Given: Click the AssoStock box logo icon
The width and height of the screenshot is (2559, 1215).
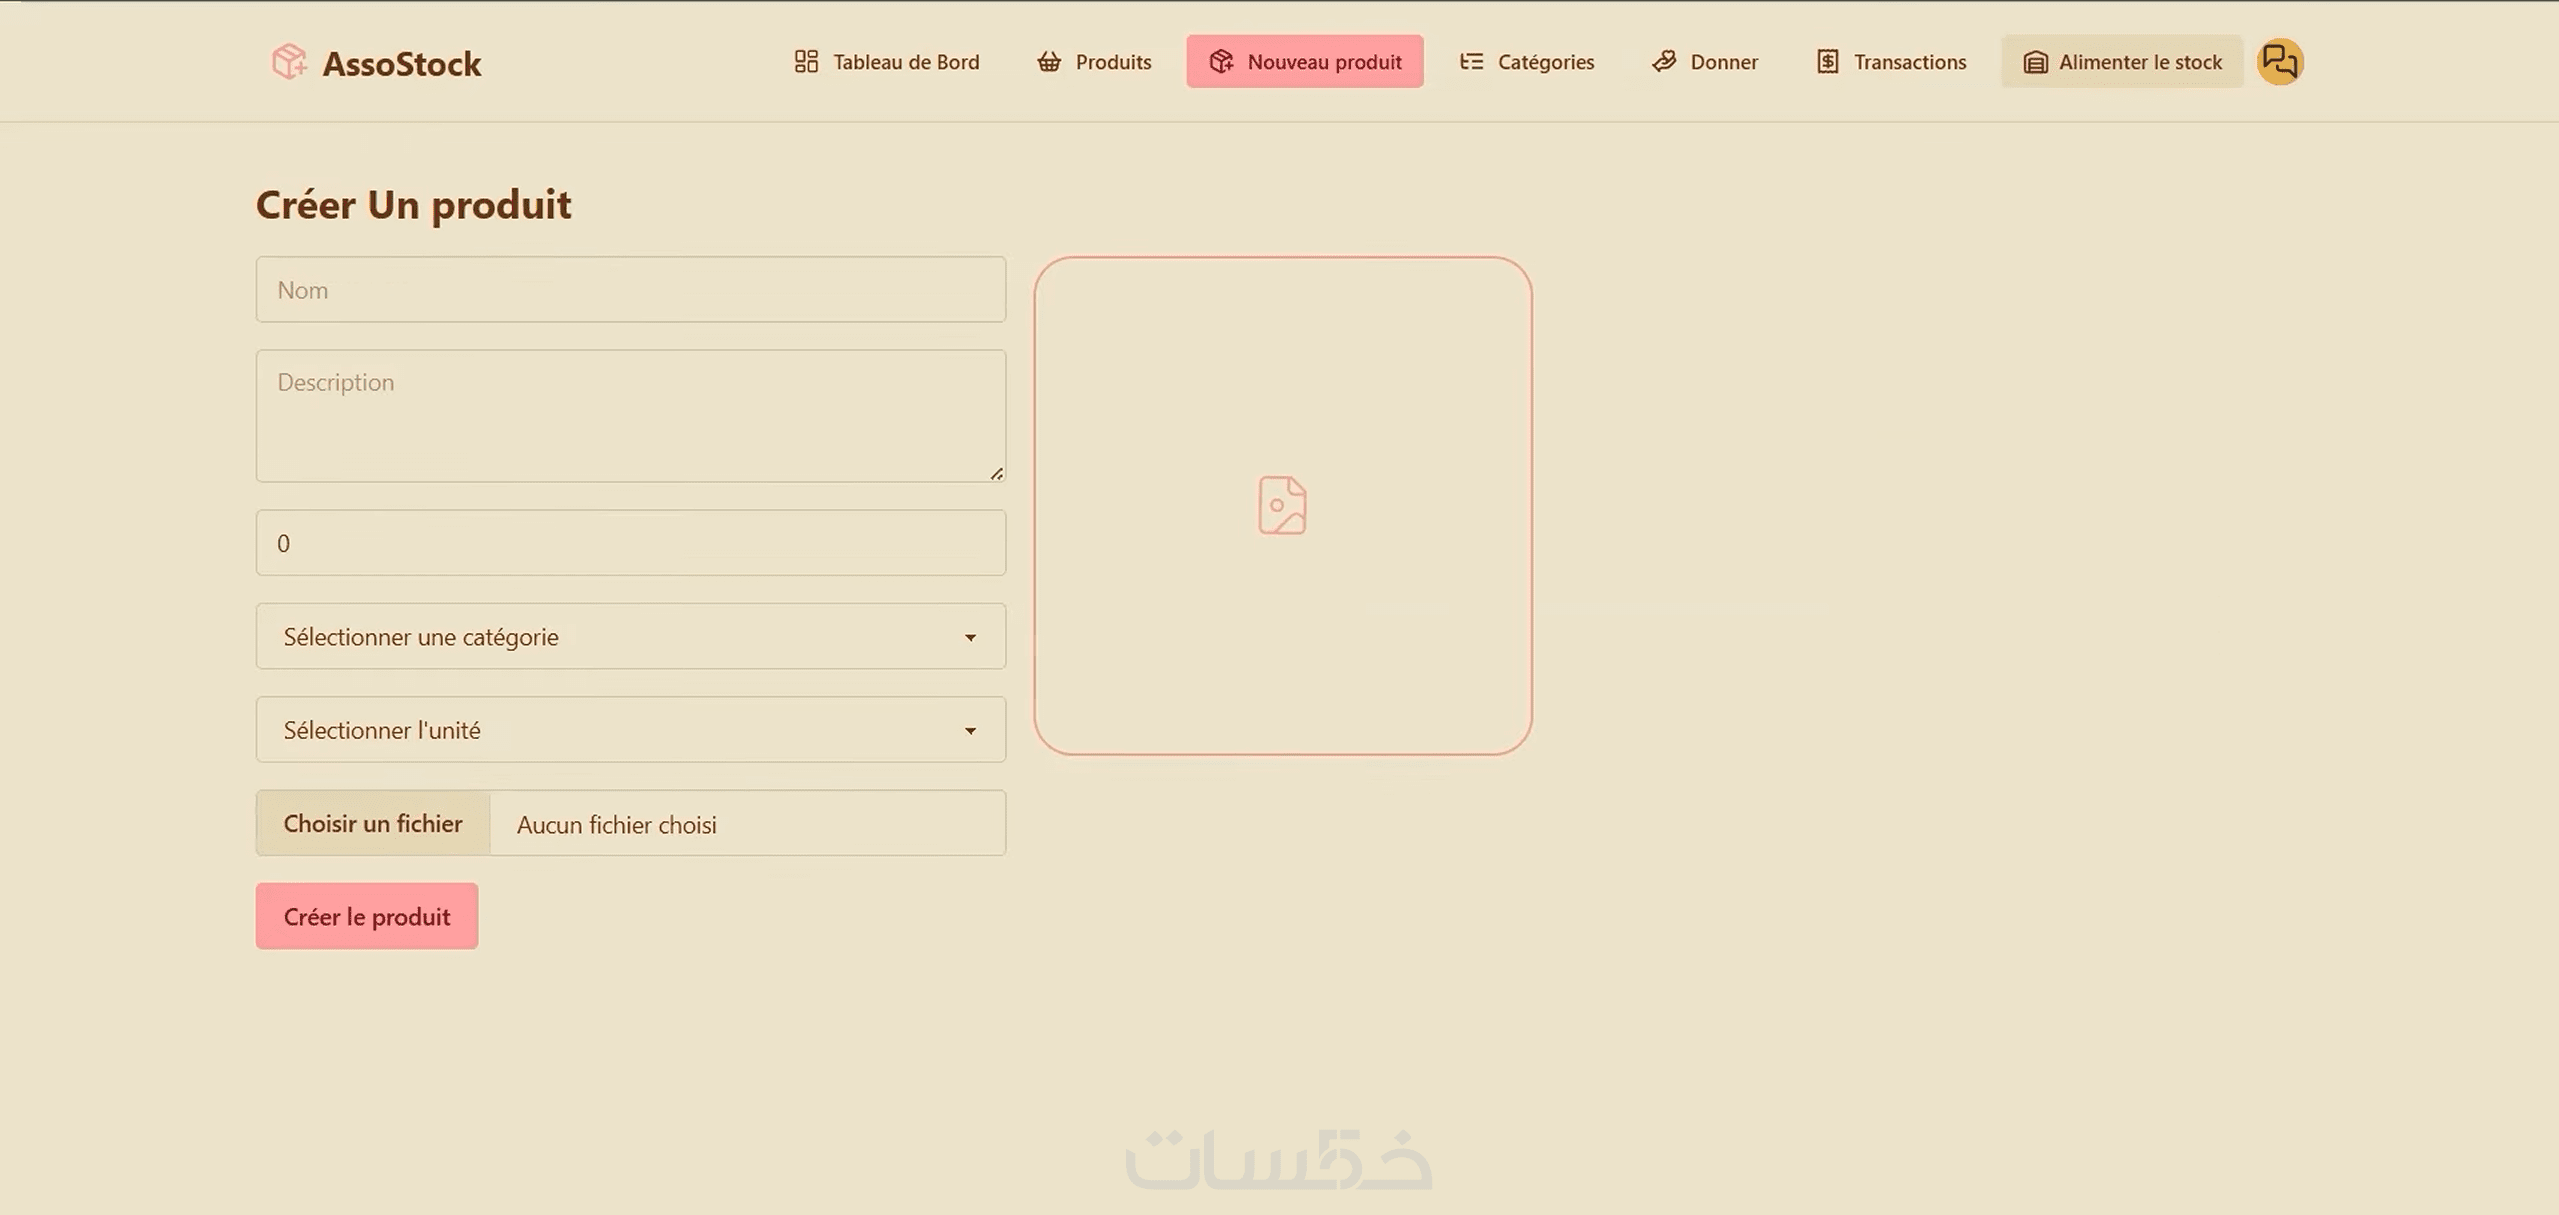Looking at the screenshot, I should (289, 62).
